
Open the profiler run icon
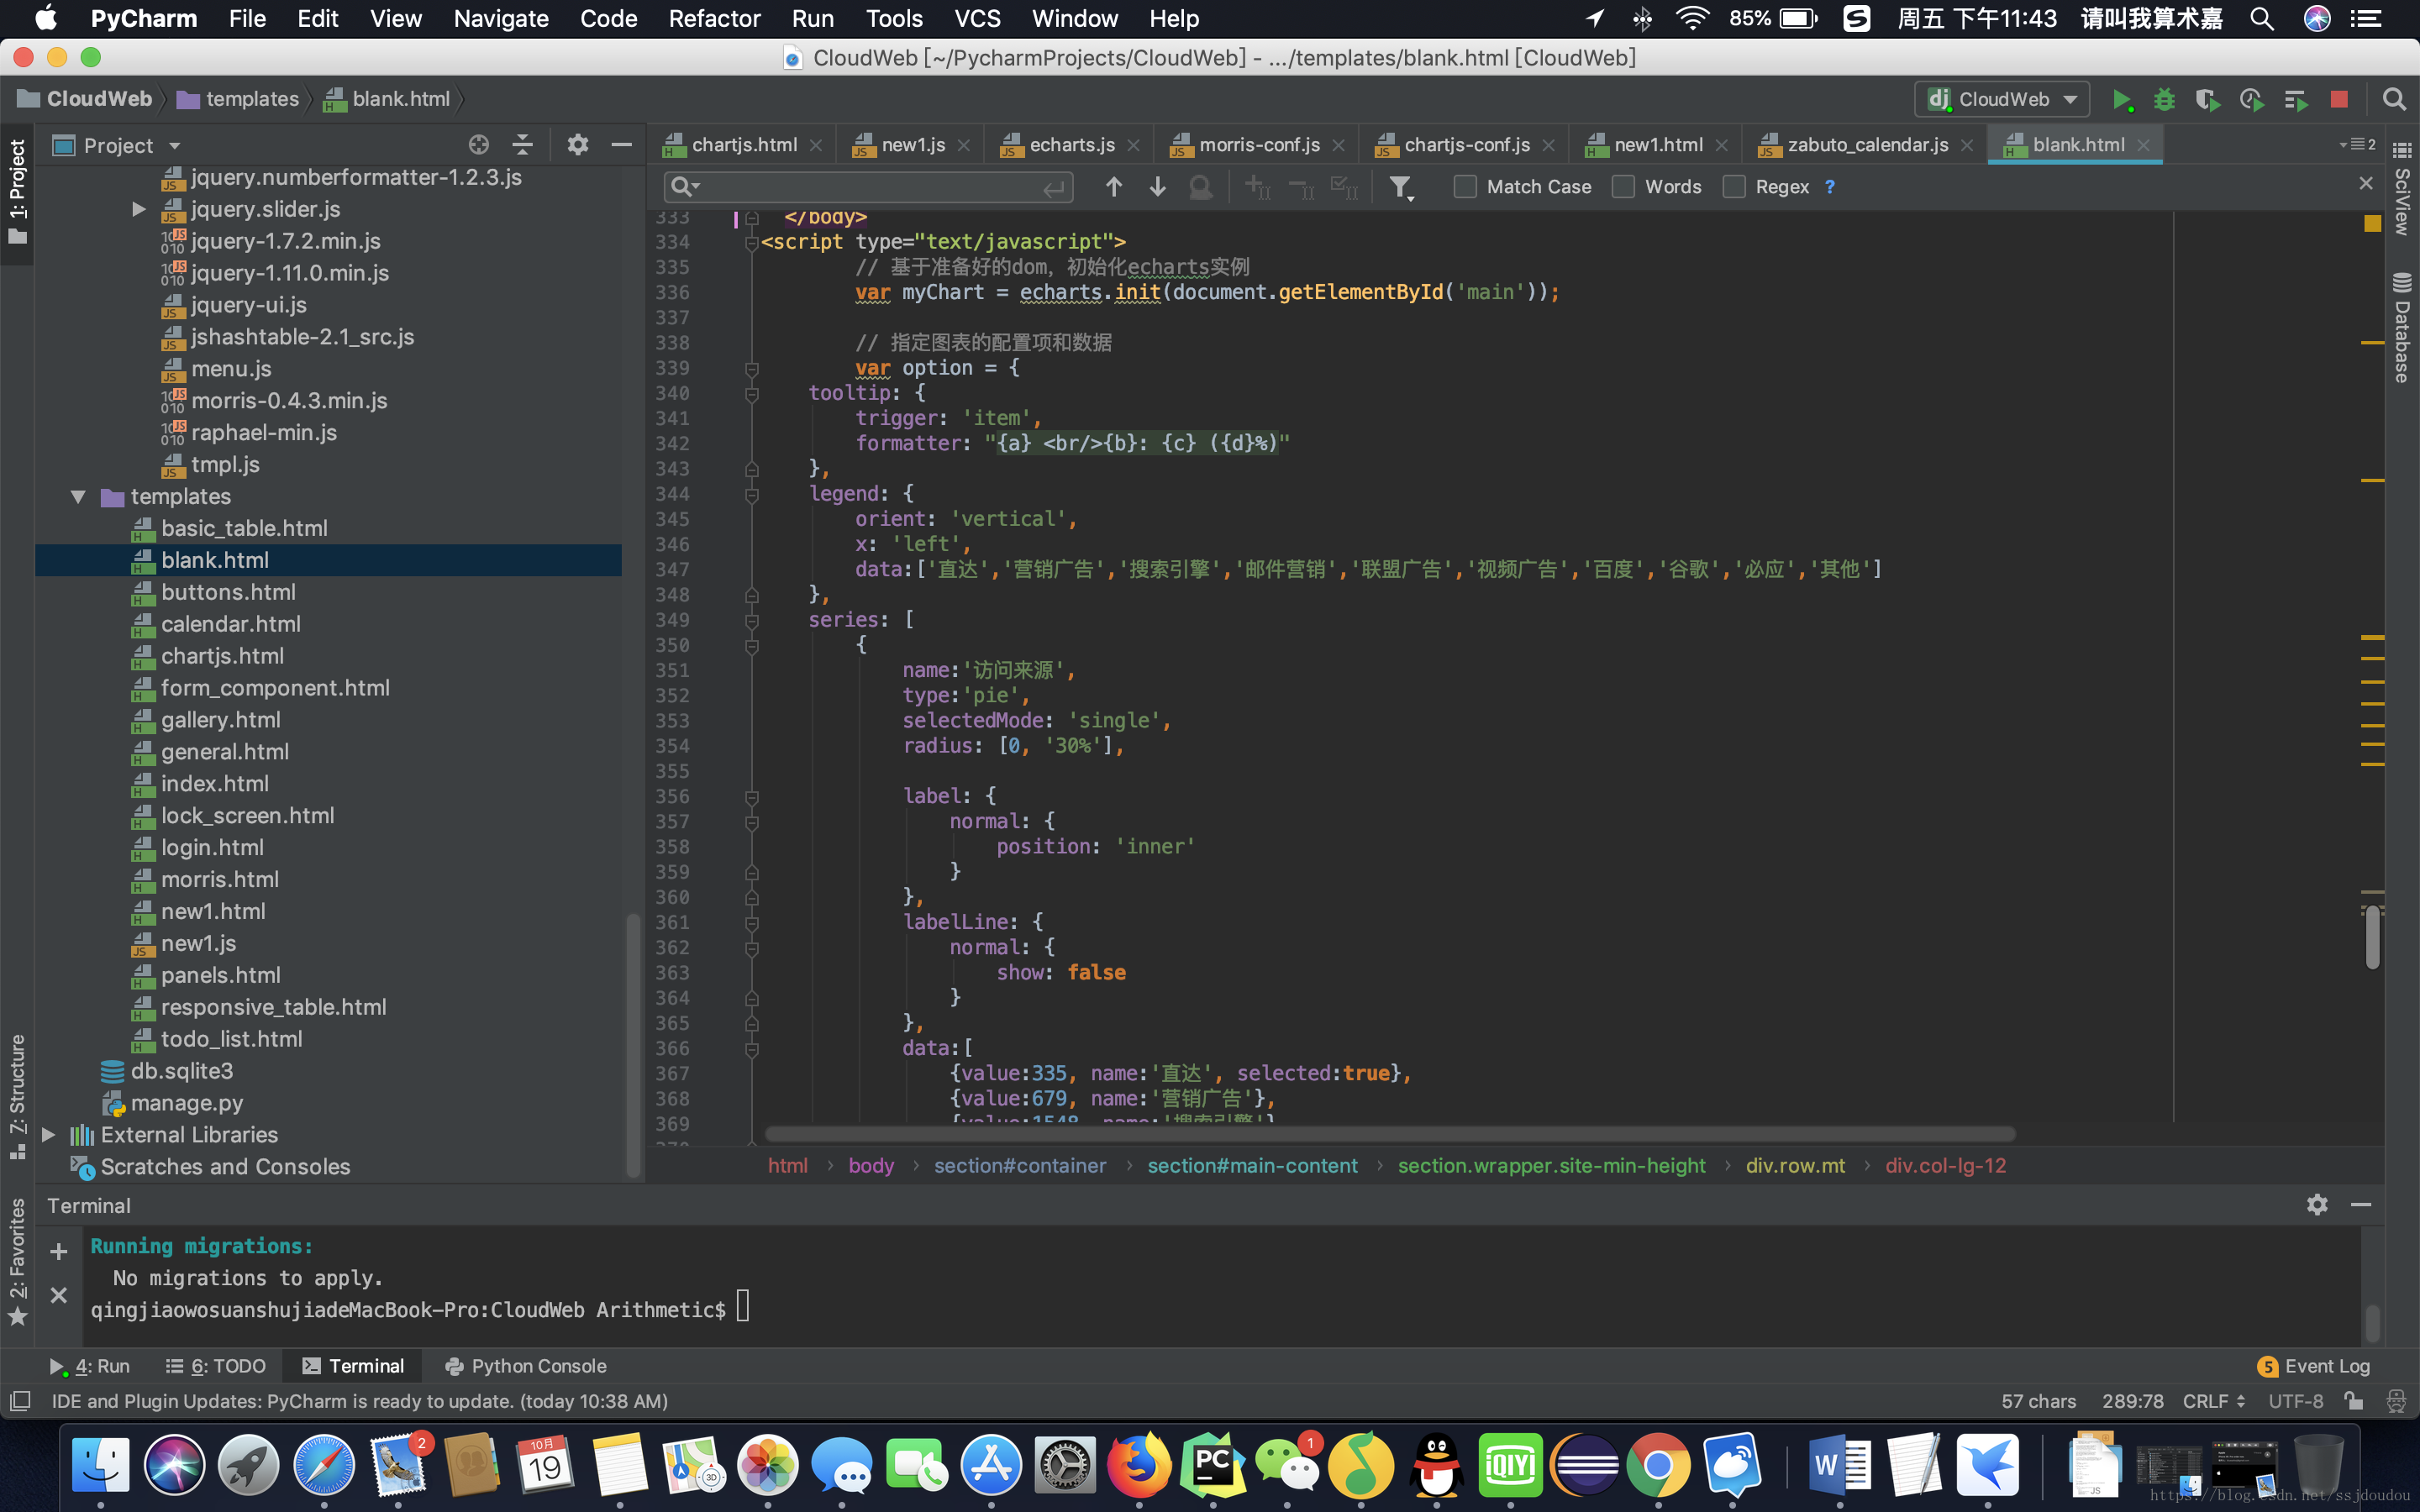[x=2251, y=100]
